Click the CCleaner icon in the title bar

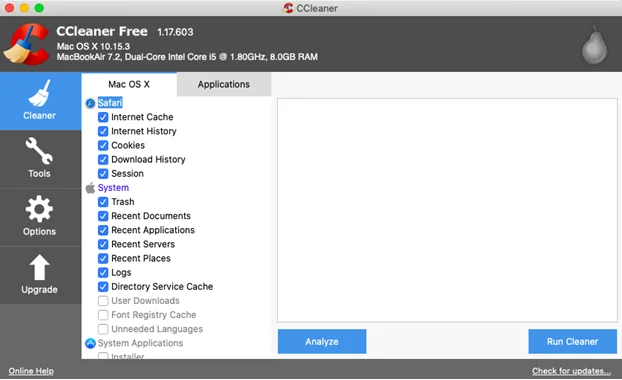tap(288, 8)
